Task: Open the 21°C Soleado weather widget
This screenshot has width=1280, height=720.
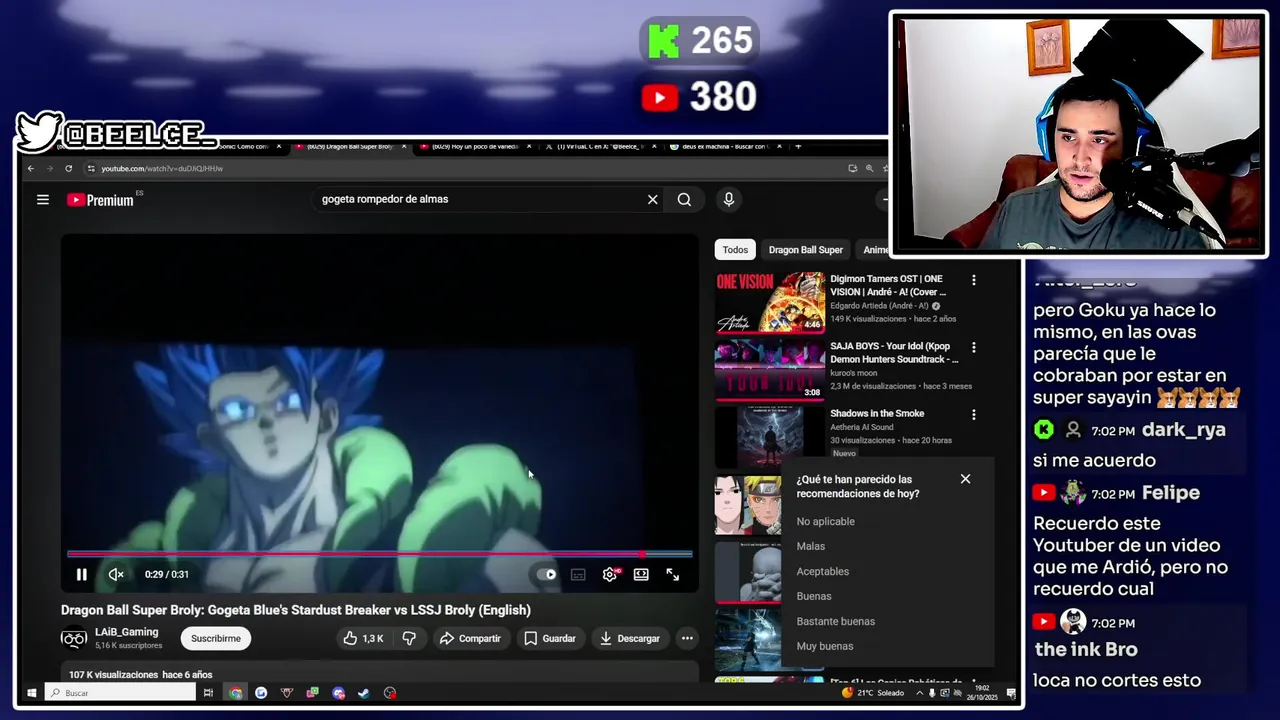Action: tap(873, 693)
